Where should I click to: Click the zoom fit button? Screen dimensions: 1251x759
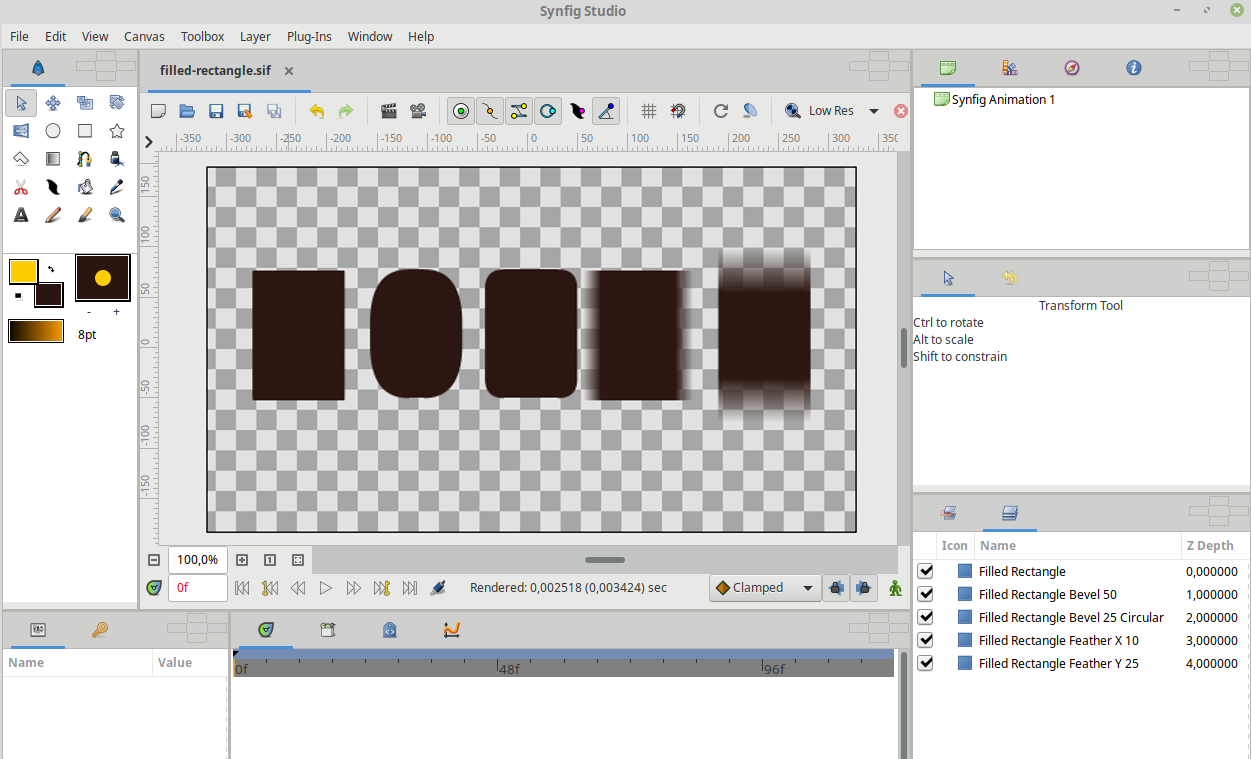coord(298,560)
